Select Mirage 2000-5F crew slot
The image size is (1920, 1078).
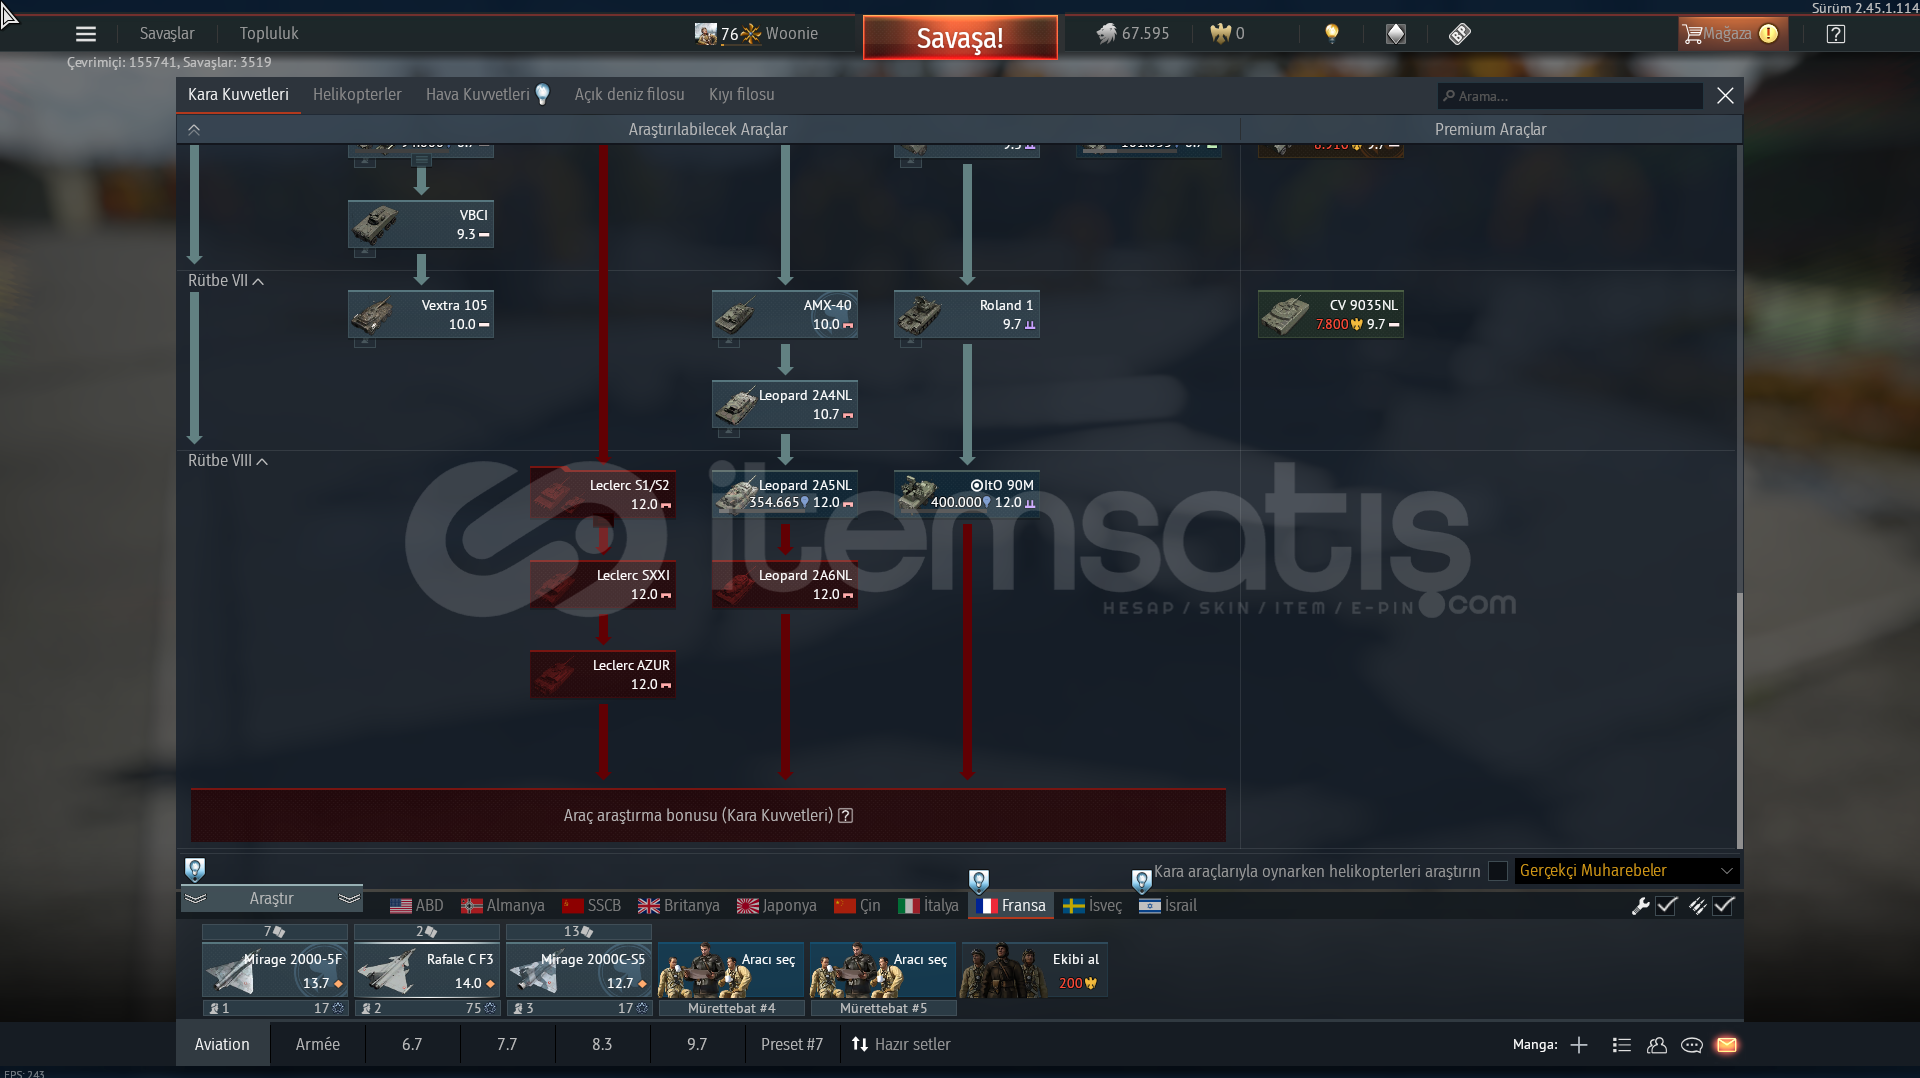[x=275, y=971]
